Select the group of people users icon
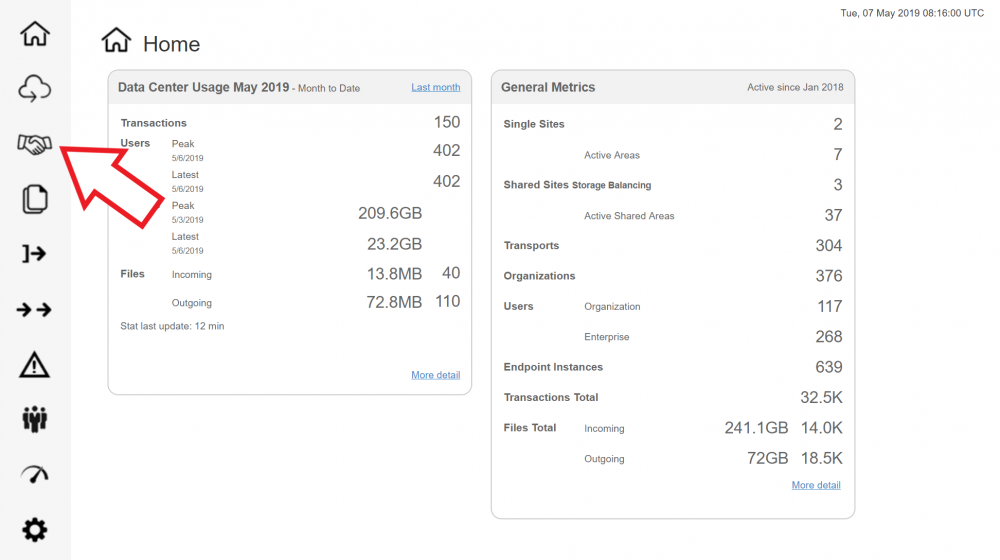Image resolution: width=1000 pixels, height=560 pixels. pos(35,419)
